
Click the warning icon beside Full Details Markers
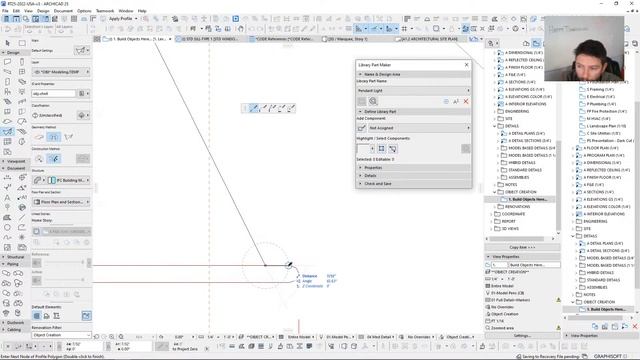tap(558, 300)
